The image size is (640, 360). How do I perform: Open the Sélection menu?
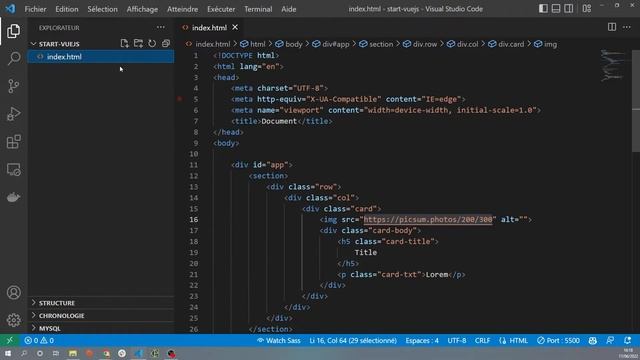click(102, 9)
